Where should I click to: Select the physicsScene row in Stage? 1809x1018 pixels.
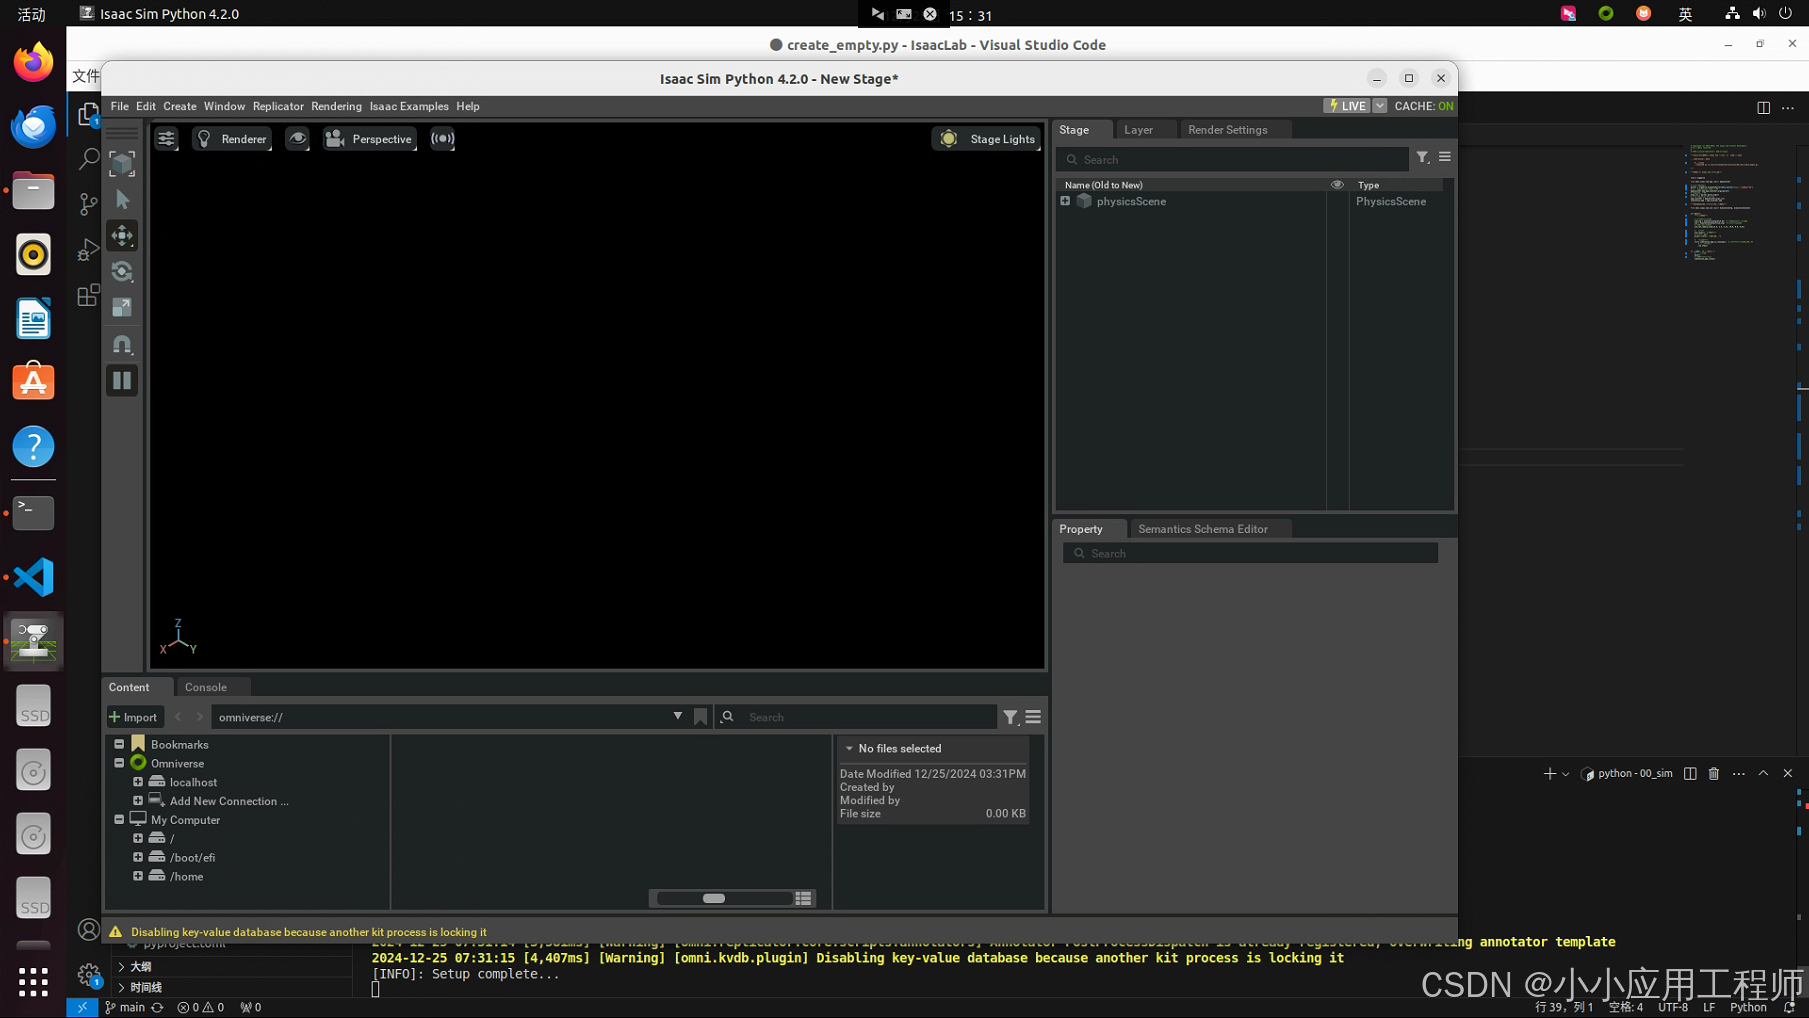click(1254, 201)
